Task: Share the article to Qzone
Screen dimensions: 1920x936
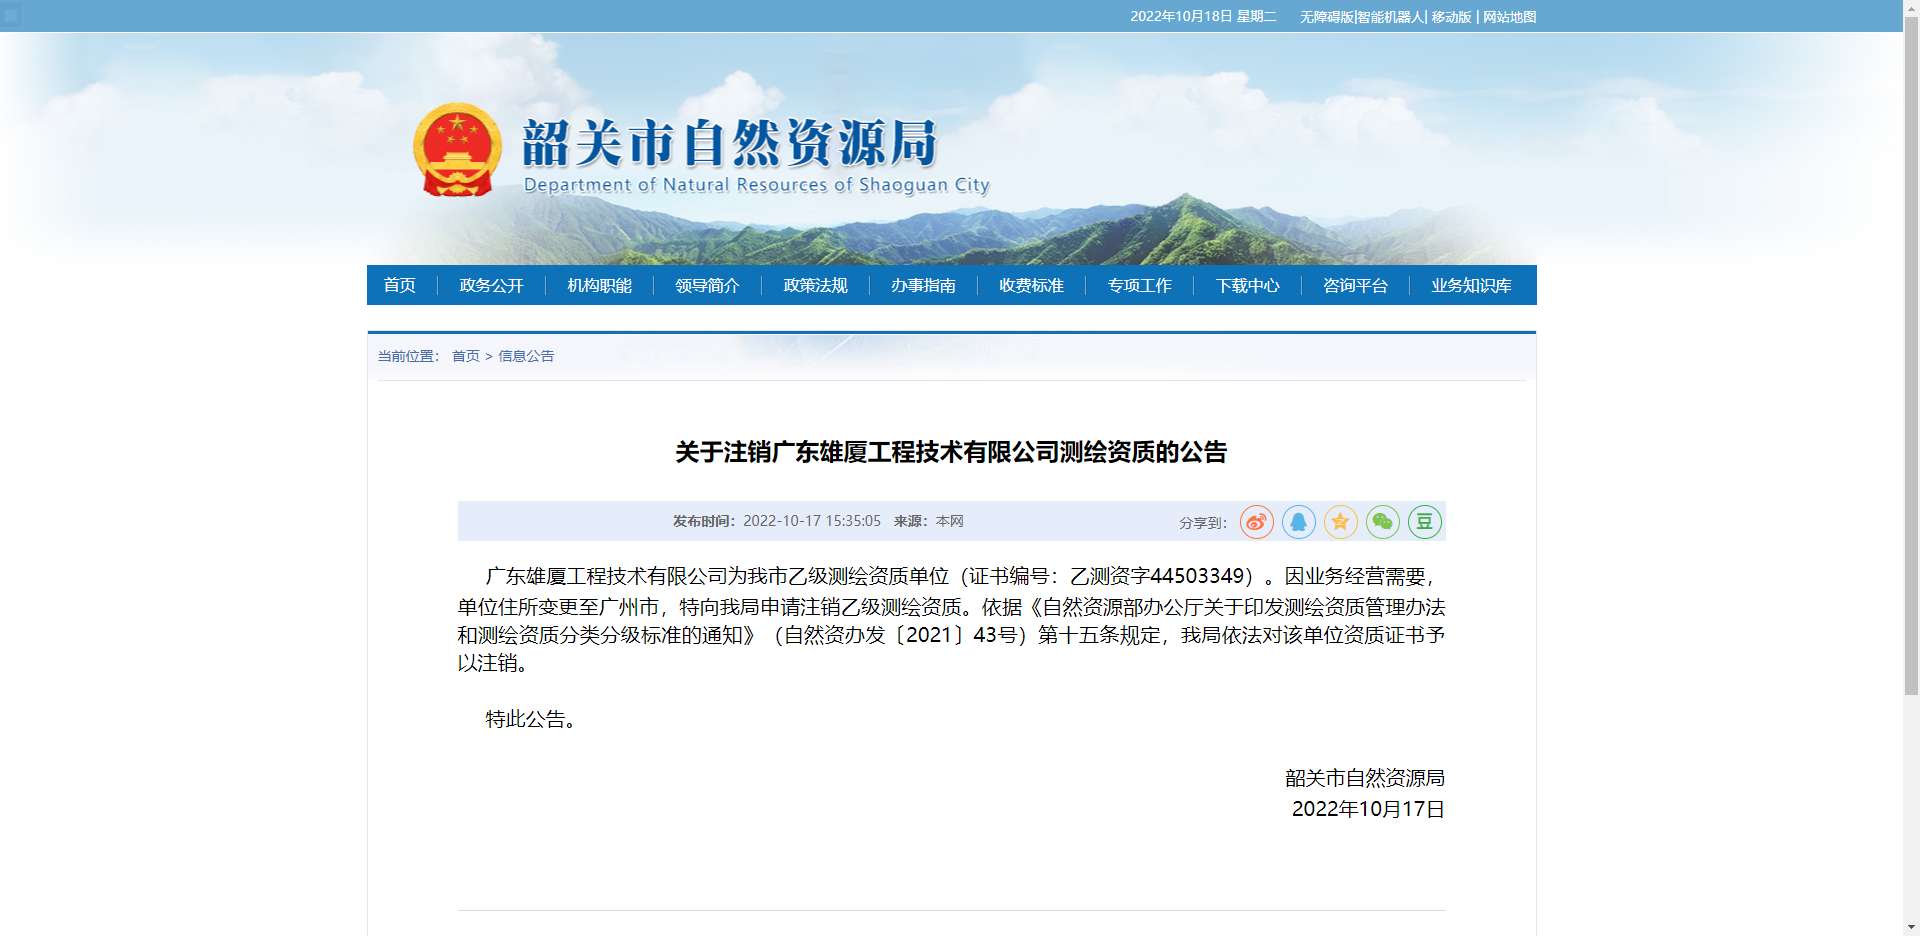Action: tap(1340, 521)
